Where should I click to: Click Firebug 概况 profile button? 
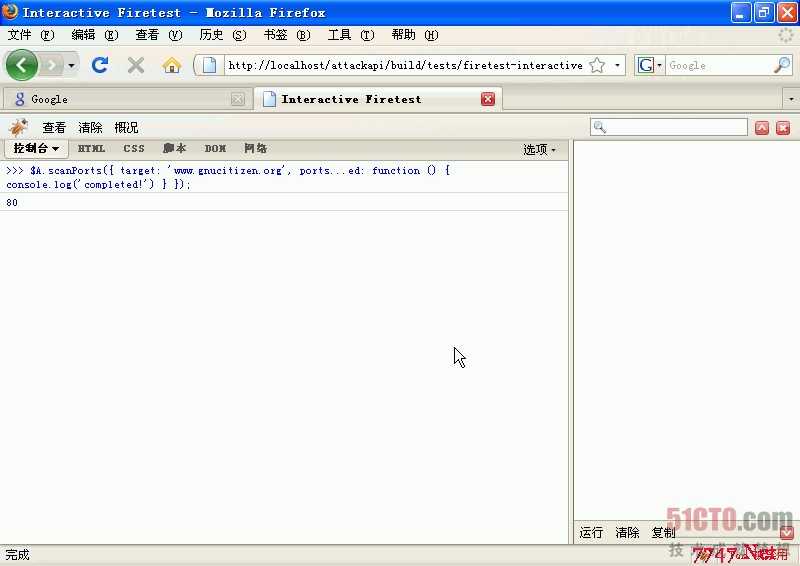[127, 128]
